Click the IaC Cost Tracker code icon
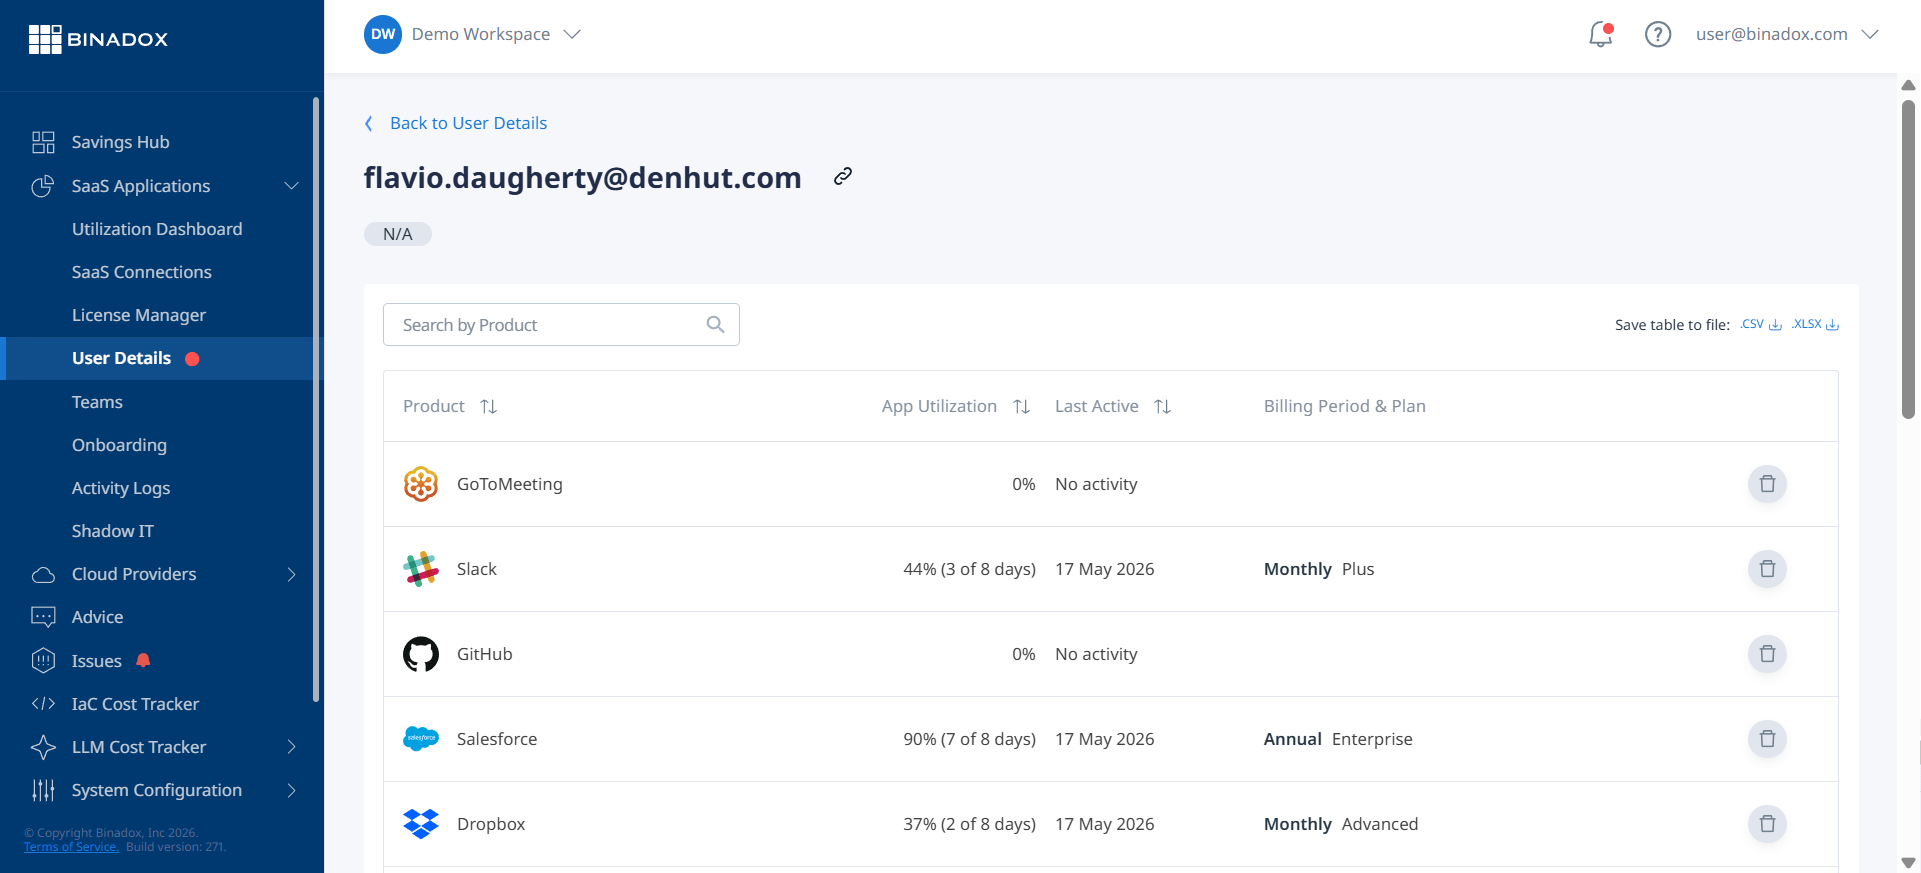1921x873 pixels. [43, 704]
